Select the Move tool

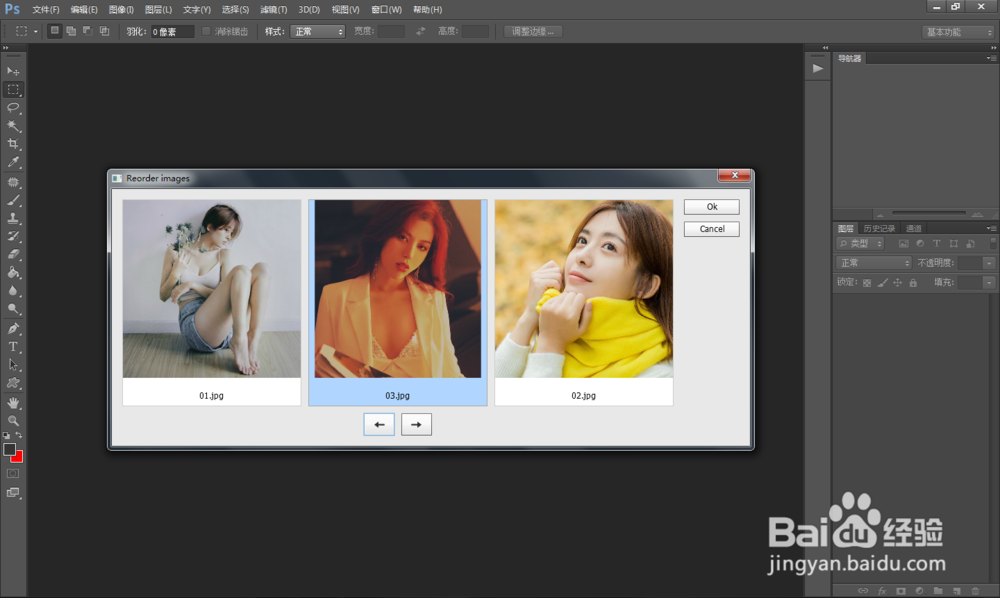(13, 71)
